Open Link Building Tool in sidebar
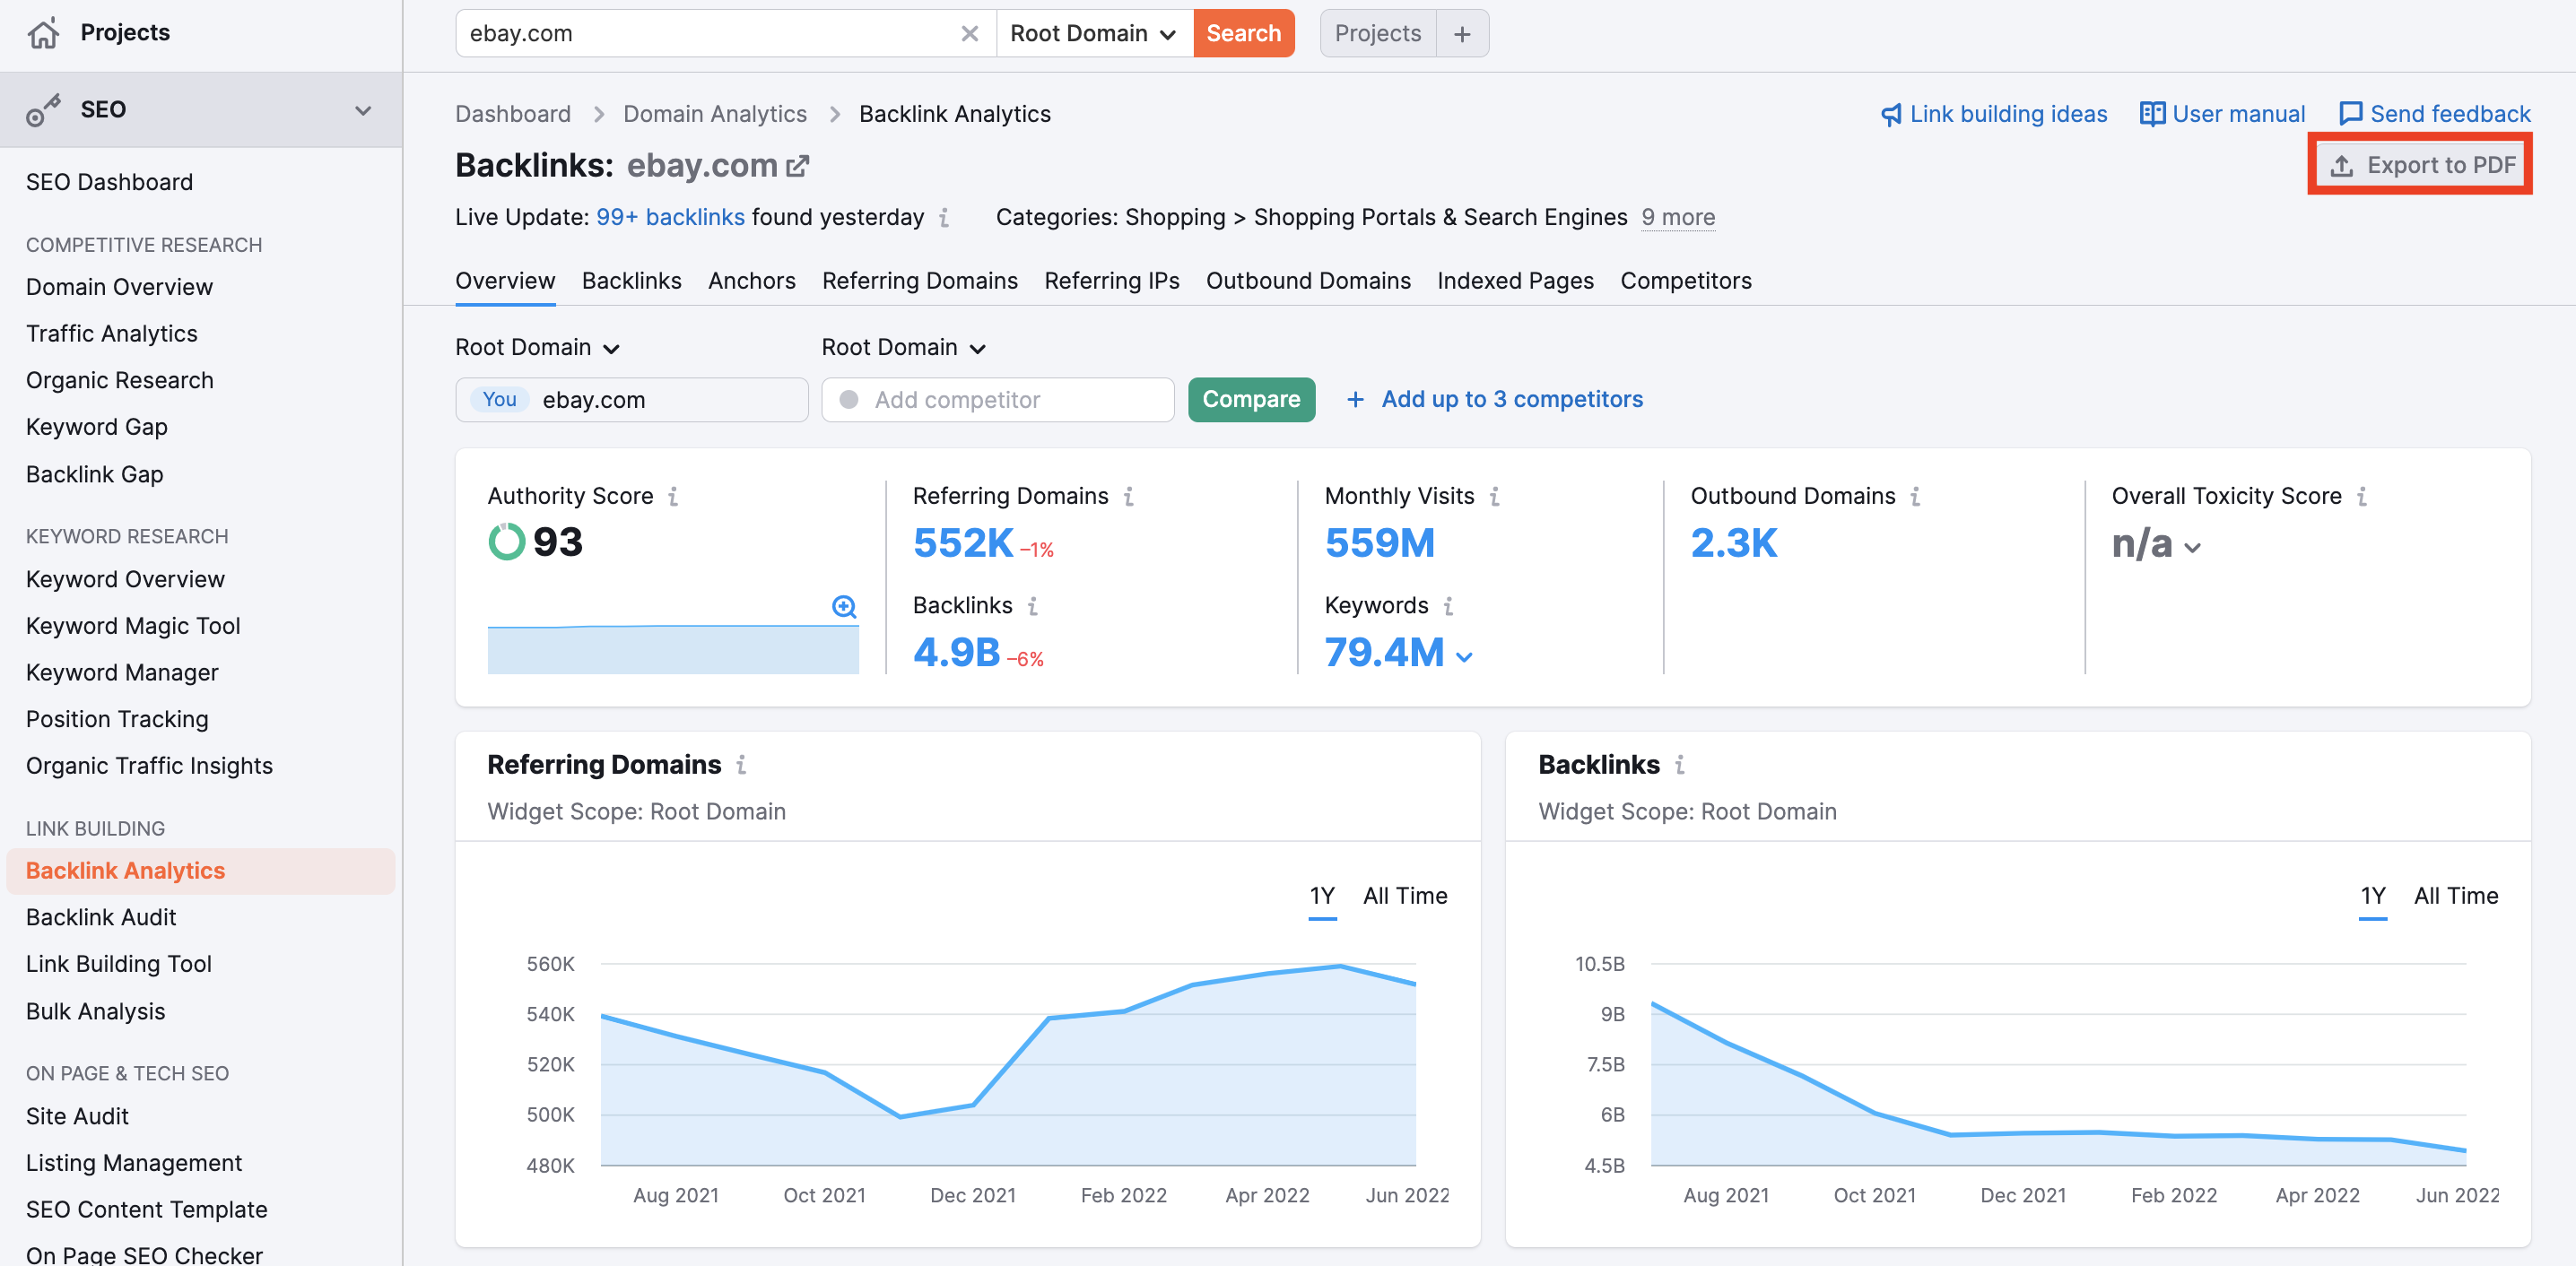2576x1266 pixels. [118, 965]
